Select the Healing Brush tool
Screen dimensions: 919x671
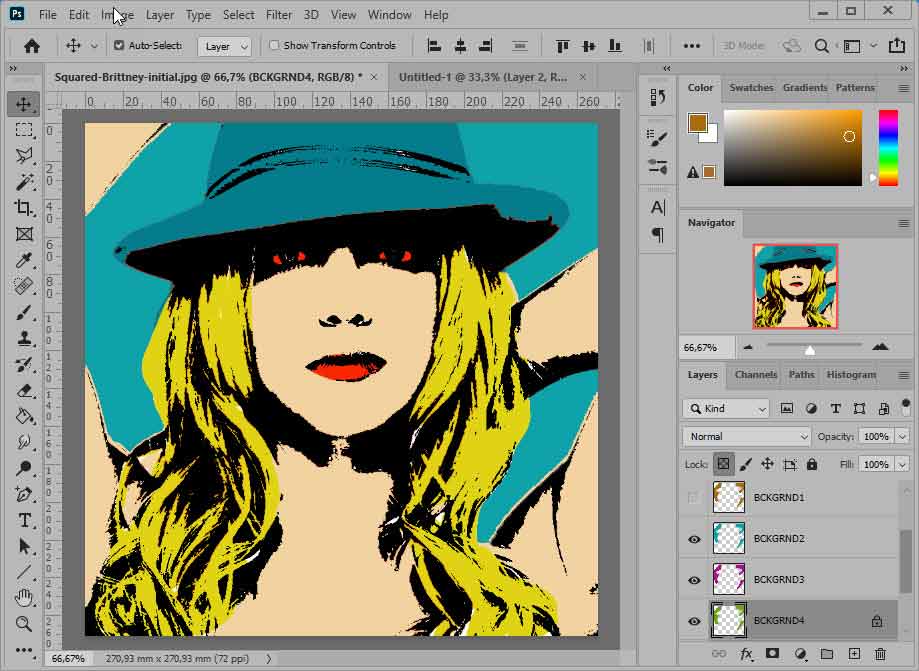(x=24, y=287)
